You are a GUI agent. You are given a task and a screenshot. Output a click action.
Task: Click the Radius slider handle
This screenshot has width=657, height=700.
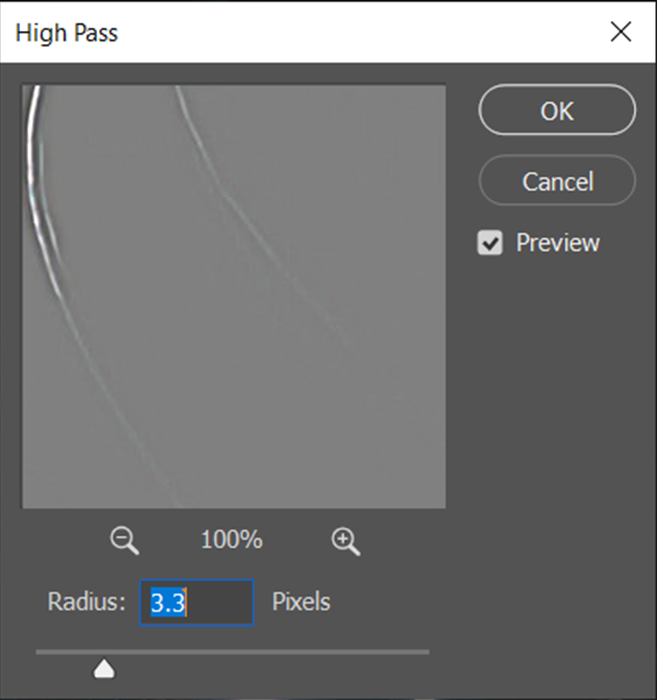pos(104,668)
